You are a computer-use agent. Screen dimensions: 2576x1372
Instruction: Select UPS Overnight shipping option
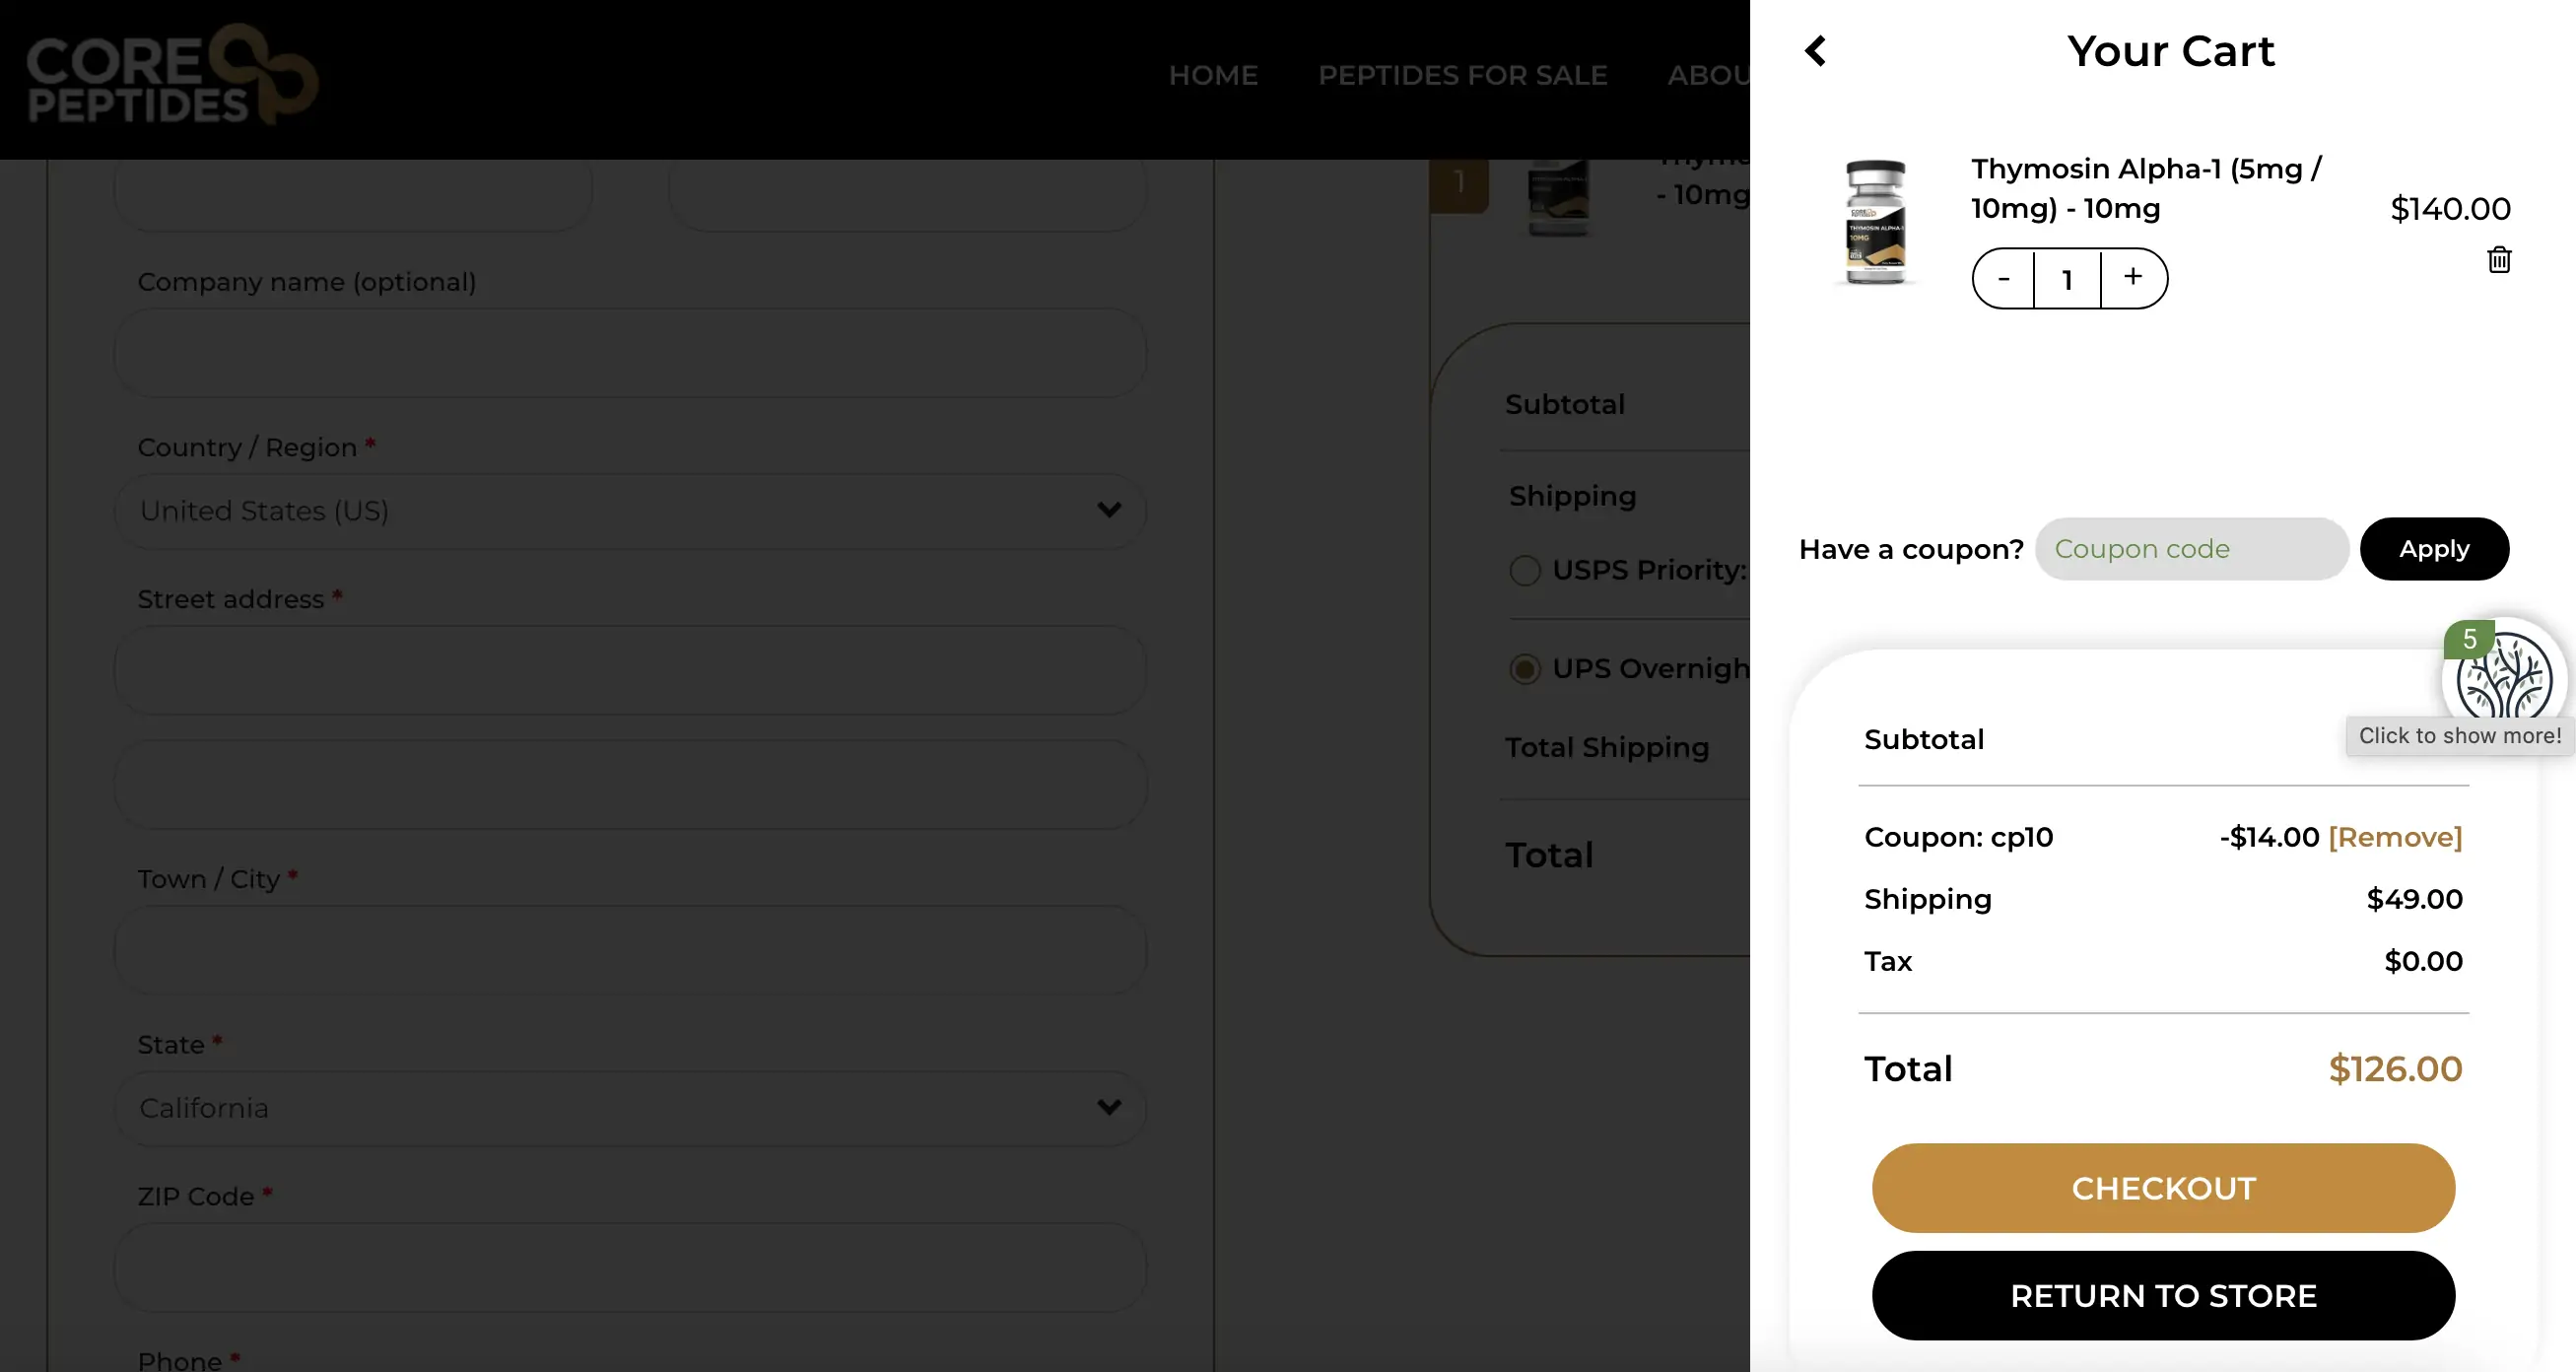pos(1525,669)
